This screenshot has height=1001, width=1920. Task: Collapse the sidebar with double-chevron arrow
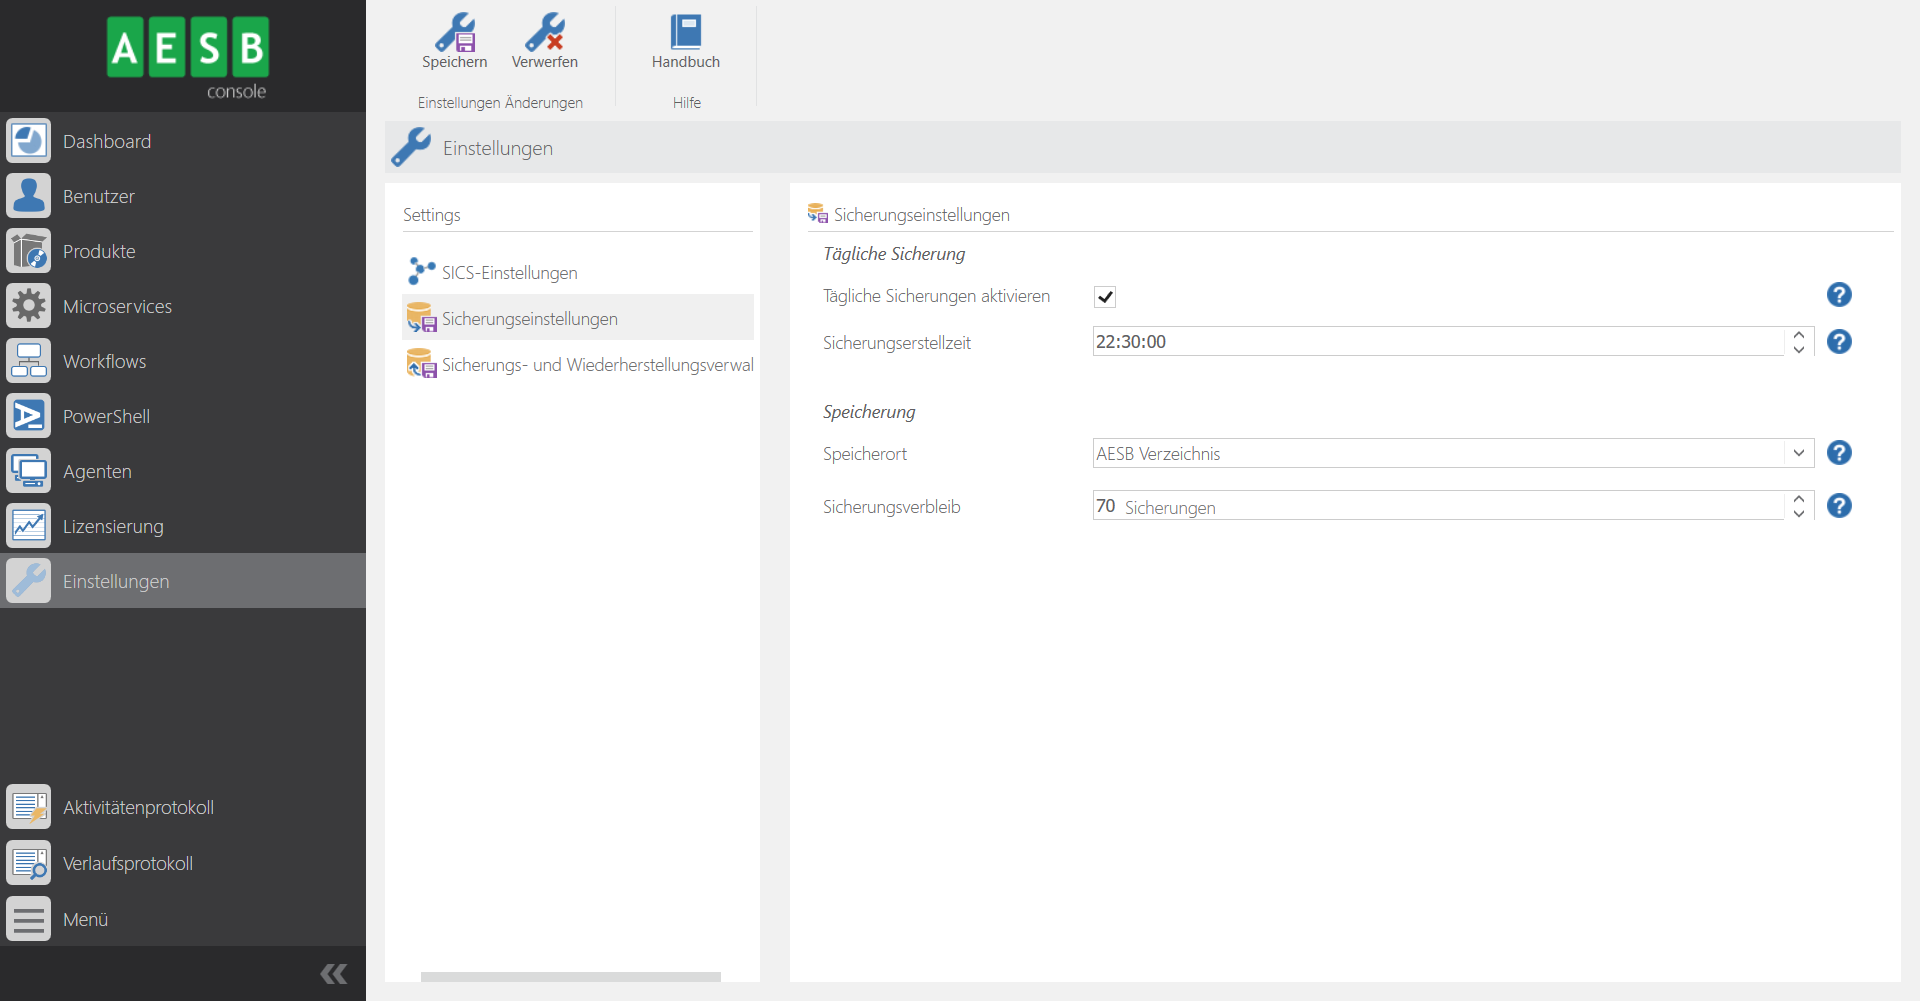pyautogui.click(x=333, y=974)
